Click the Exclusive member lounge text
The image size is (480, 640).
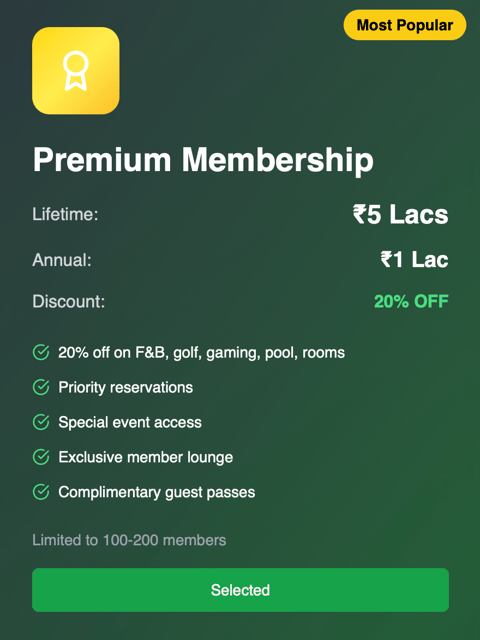(146, 458)
